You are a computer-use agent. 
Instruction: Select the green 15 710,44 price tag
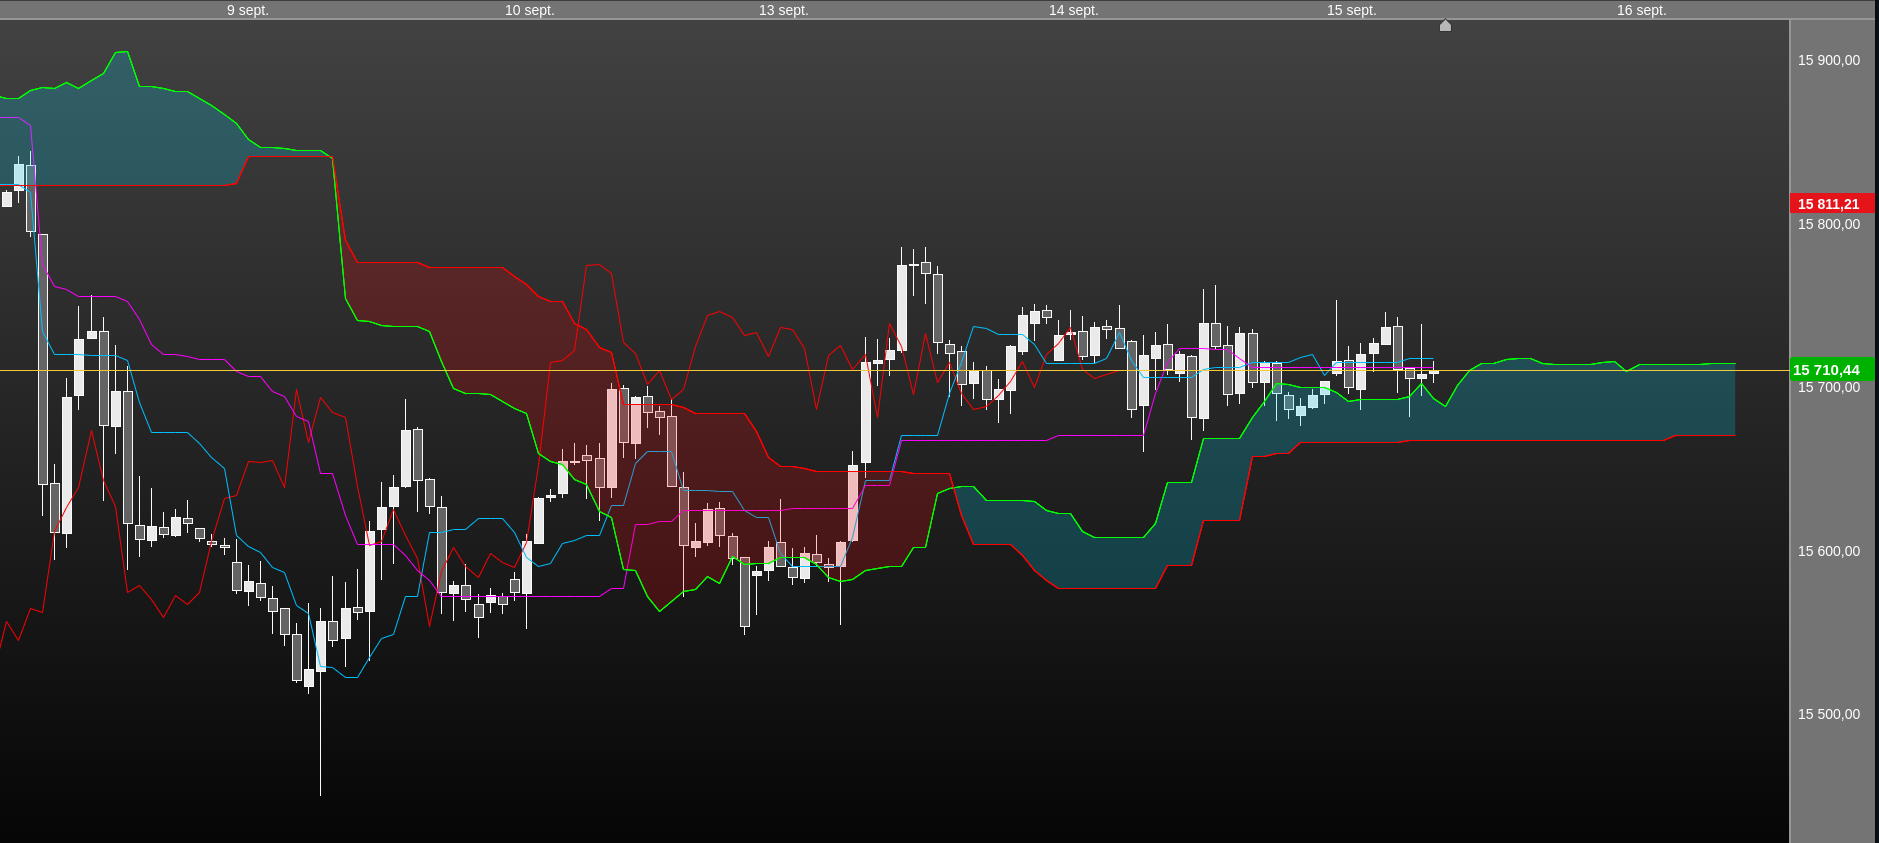click(1832, 370)
